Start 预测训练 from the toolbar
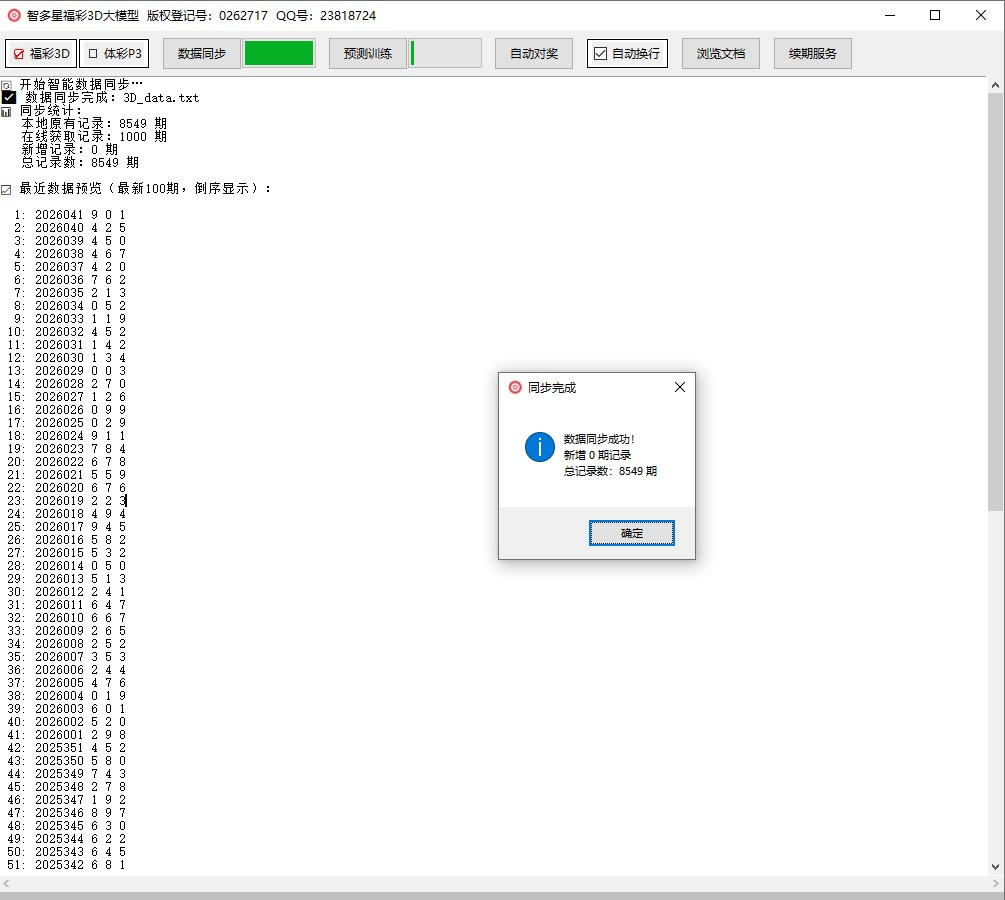This screenshot has width=1005, height=900. 367,54
